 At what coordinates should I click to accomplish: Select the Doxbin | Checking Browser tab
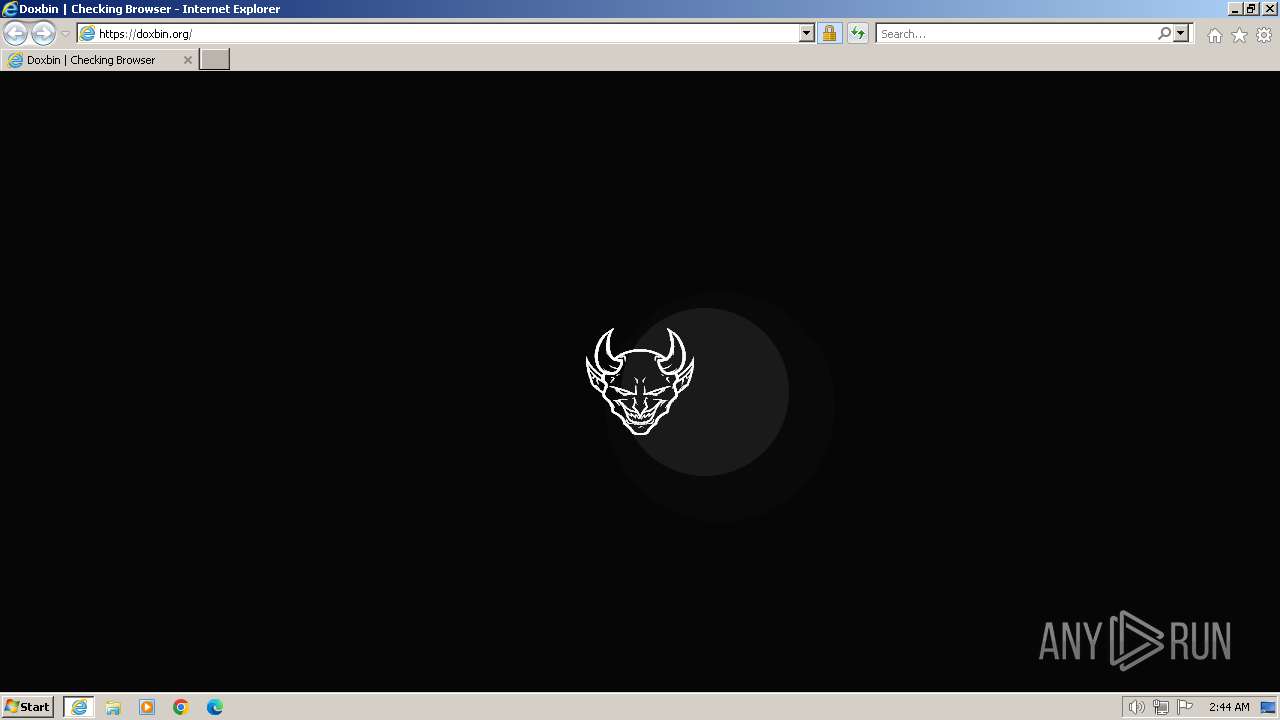tap(99, 60)
